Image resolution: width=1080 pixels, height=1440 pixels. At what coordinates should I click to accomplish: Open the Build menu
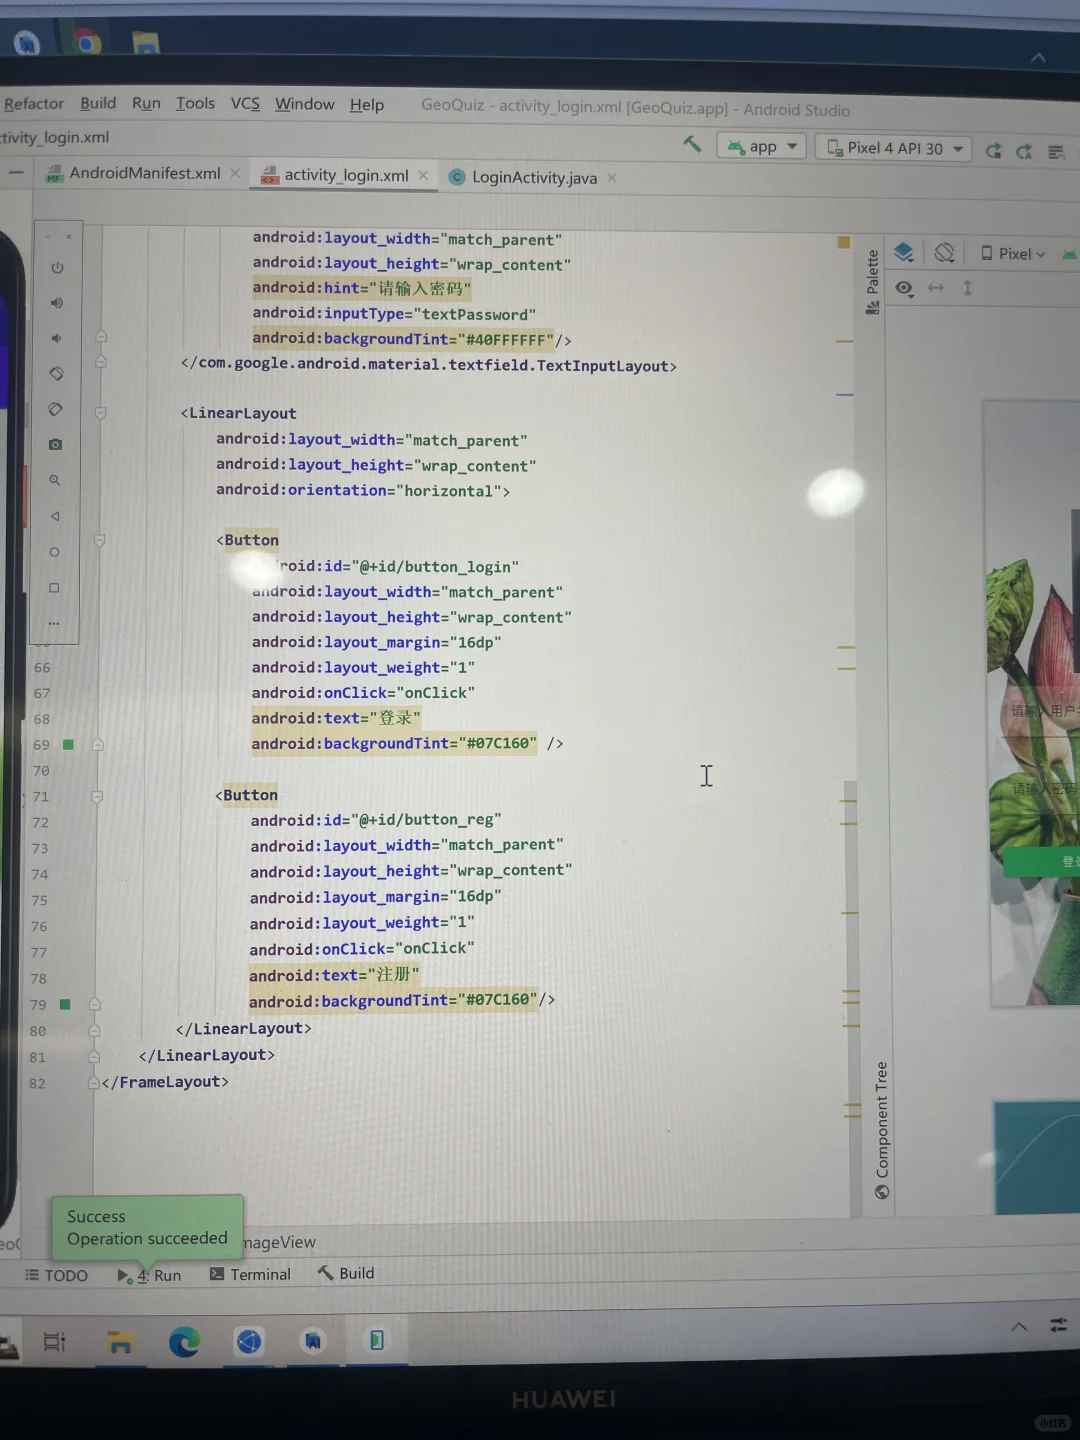pyautogui.click(x=98, y=103)
